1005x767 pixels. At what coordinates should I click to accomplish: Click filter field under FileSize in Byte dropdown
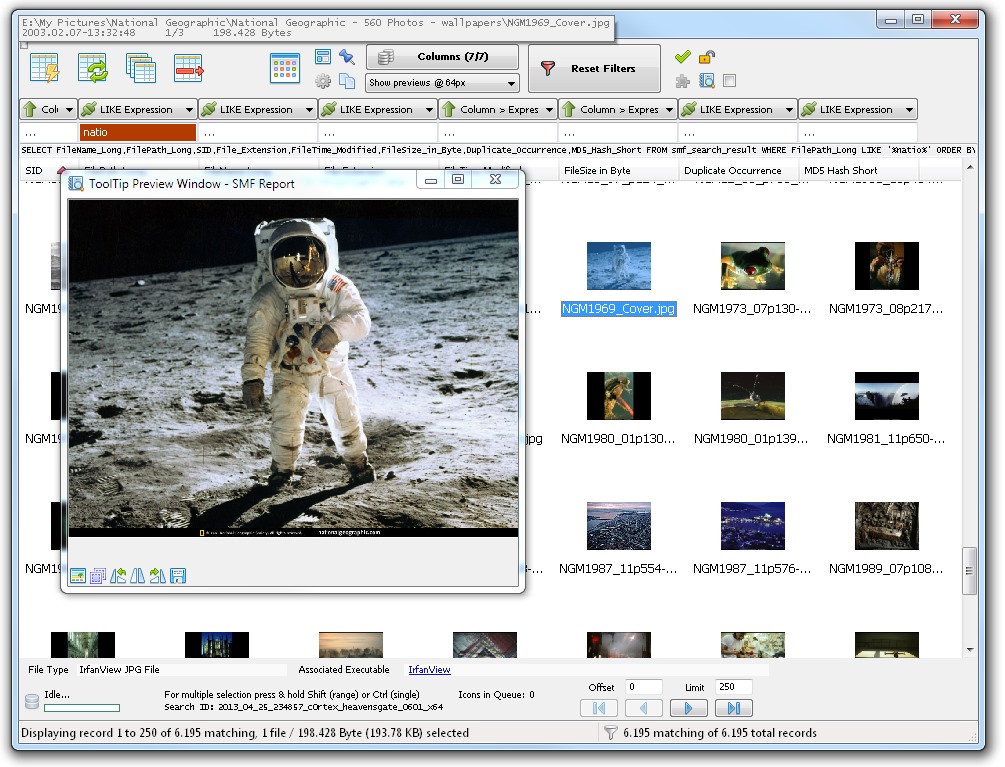(x=618, y=133)
